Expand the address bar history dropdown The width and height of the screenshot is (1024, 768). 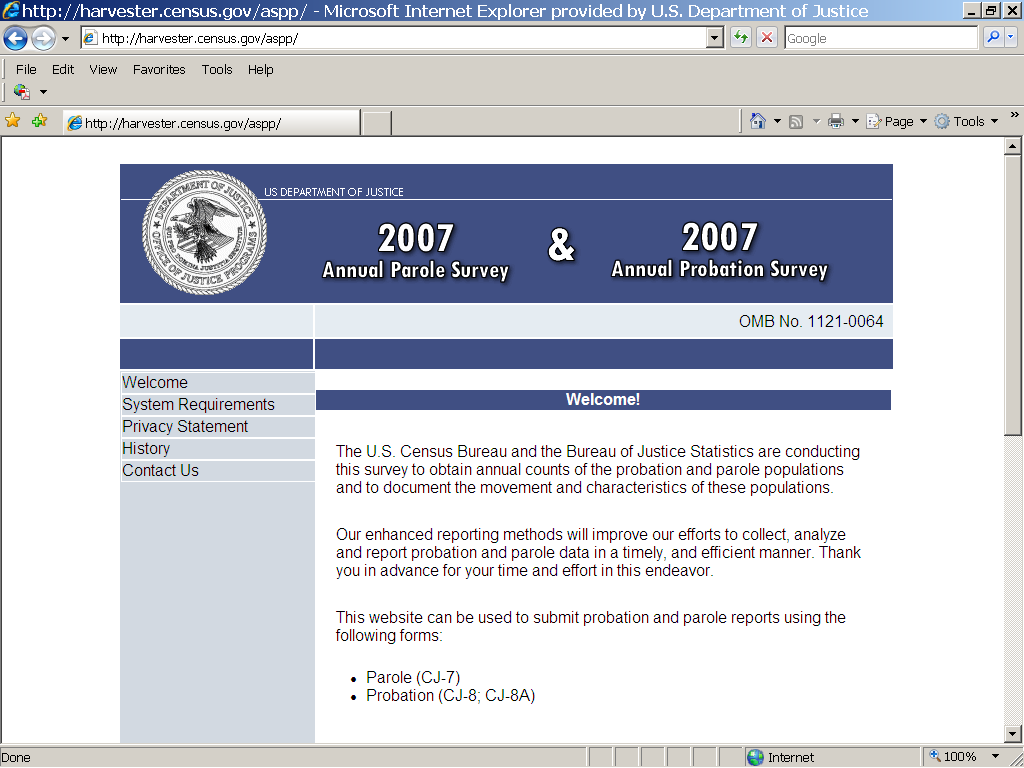click(715, 39)
